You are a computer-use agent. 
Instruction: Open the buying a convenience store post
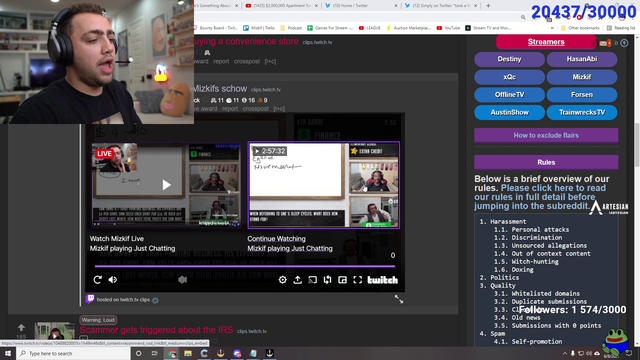pos(246,41)
